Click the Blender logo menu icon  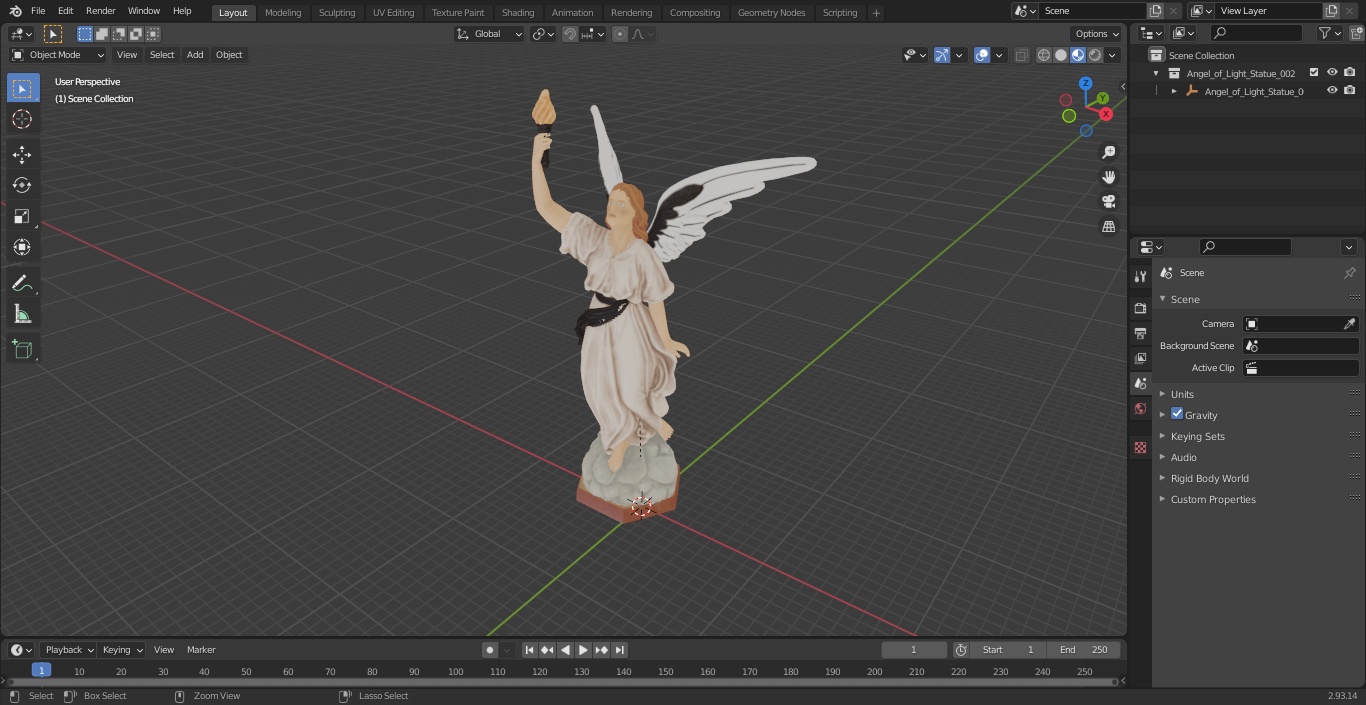click(x=15, y=11)
